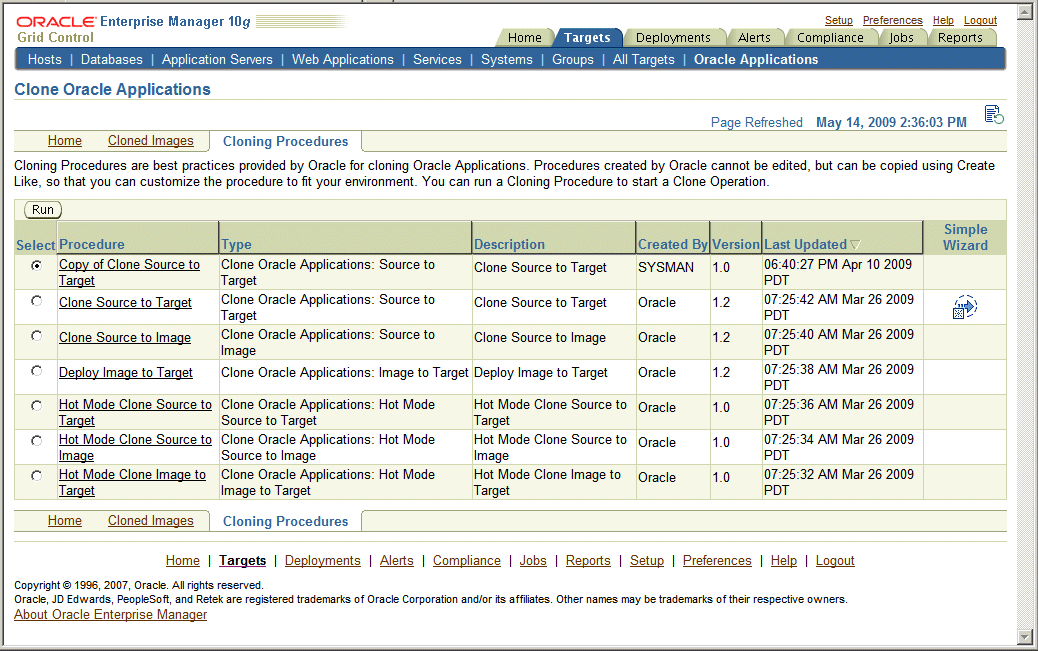
Task: Click footer Reports link
Action: tap(588, 561)
